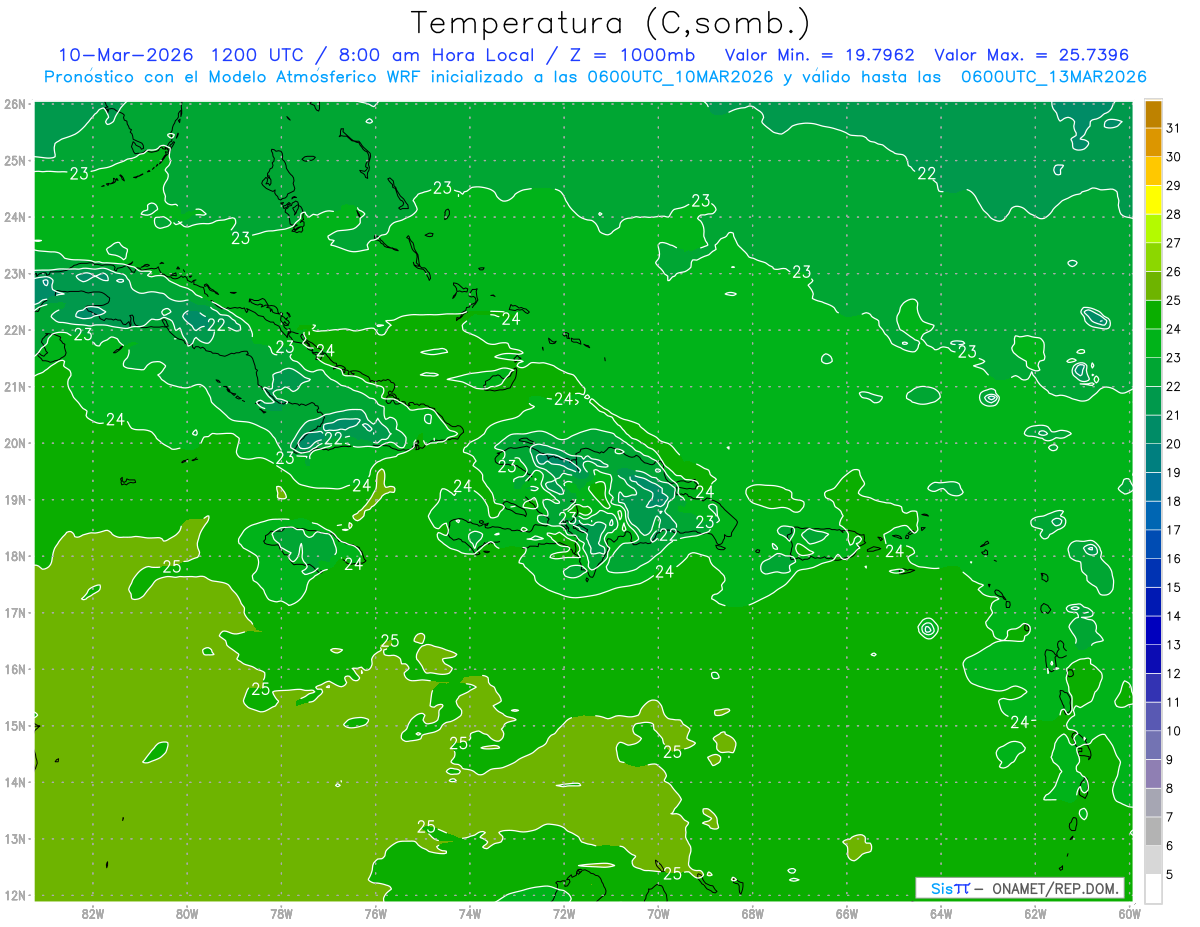Click the colorbar label '17'

[1173, 530]
